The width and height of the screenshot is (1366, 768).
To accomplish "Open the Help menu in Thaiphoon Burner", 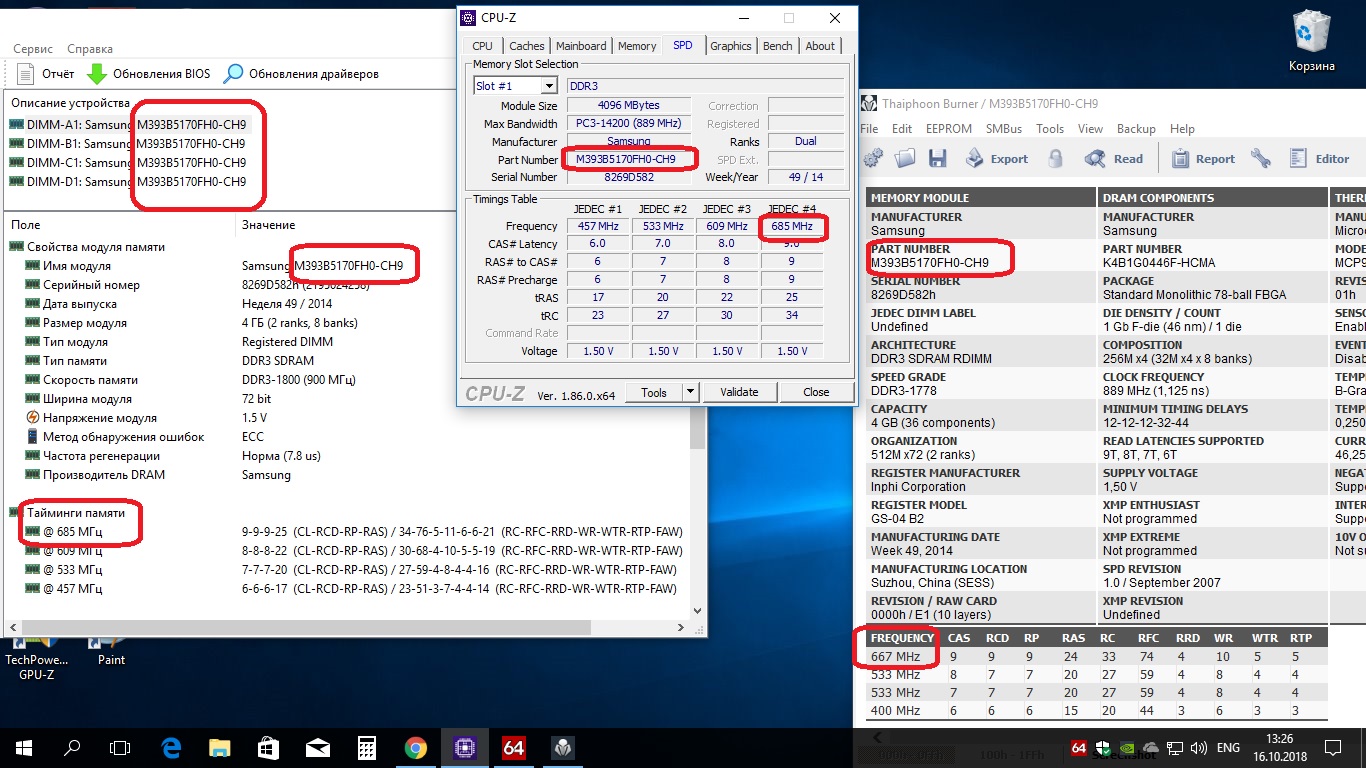I will tap(1182, 129).
